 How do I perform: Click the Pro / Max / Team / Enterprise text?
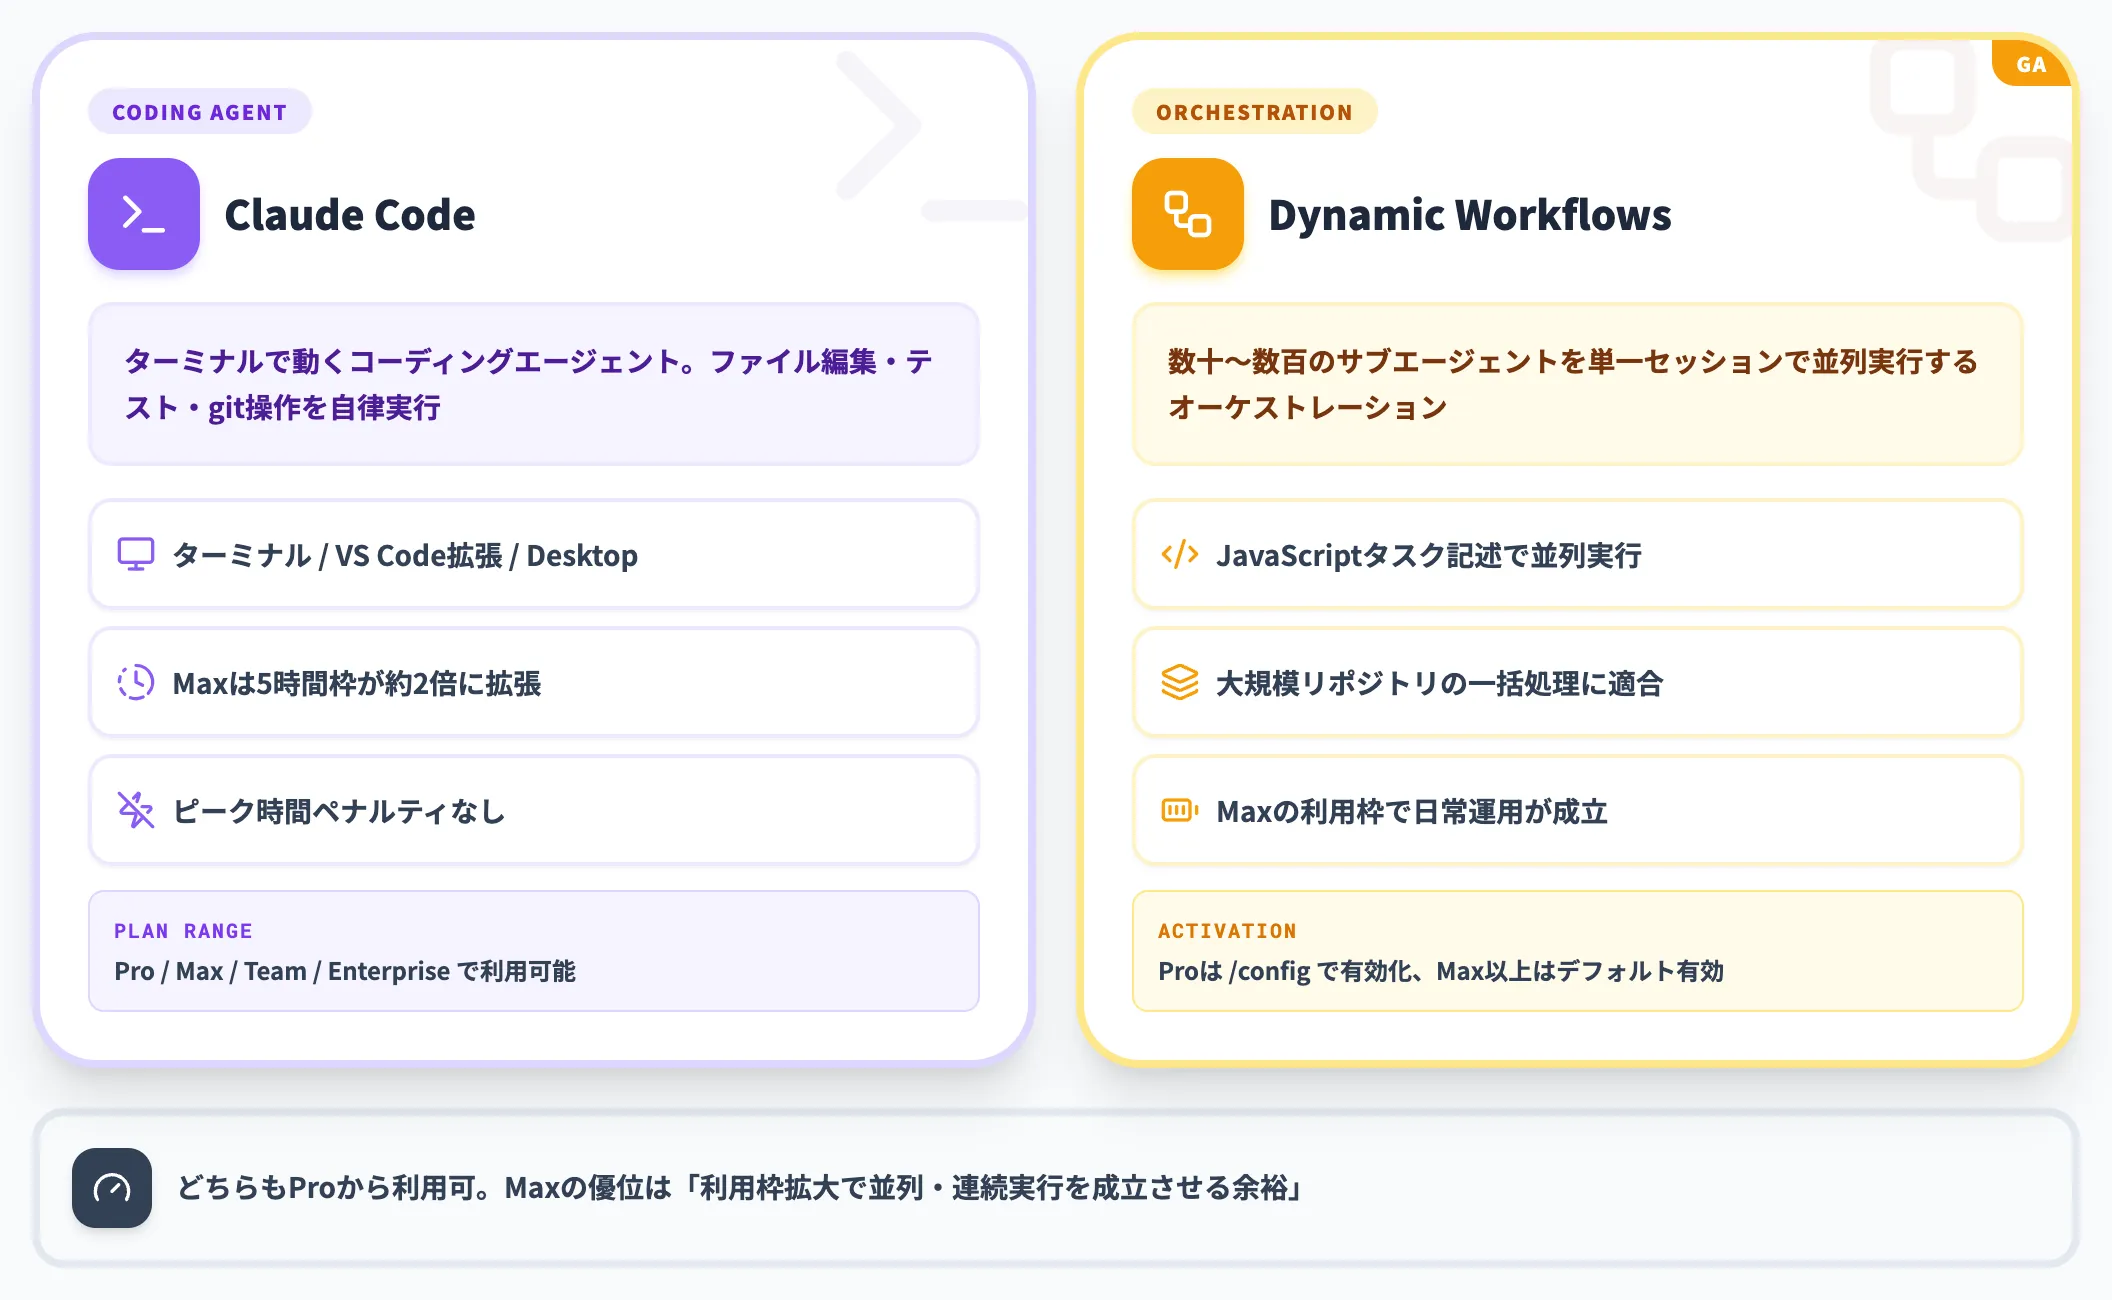click(345, 971)
